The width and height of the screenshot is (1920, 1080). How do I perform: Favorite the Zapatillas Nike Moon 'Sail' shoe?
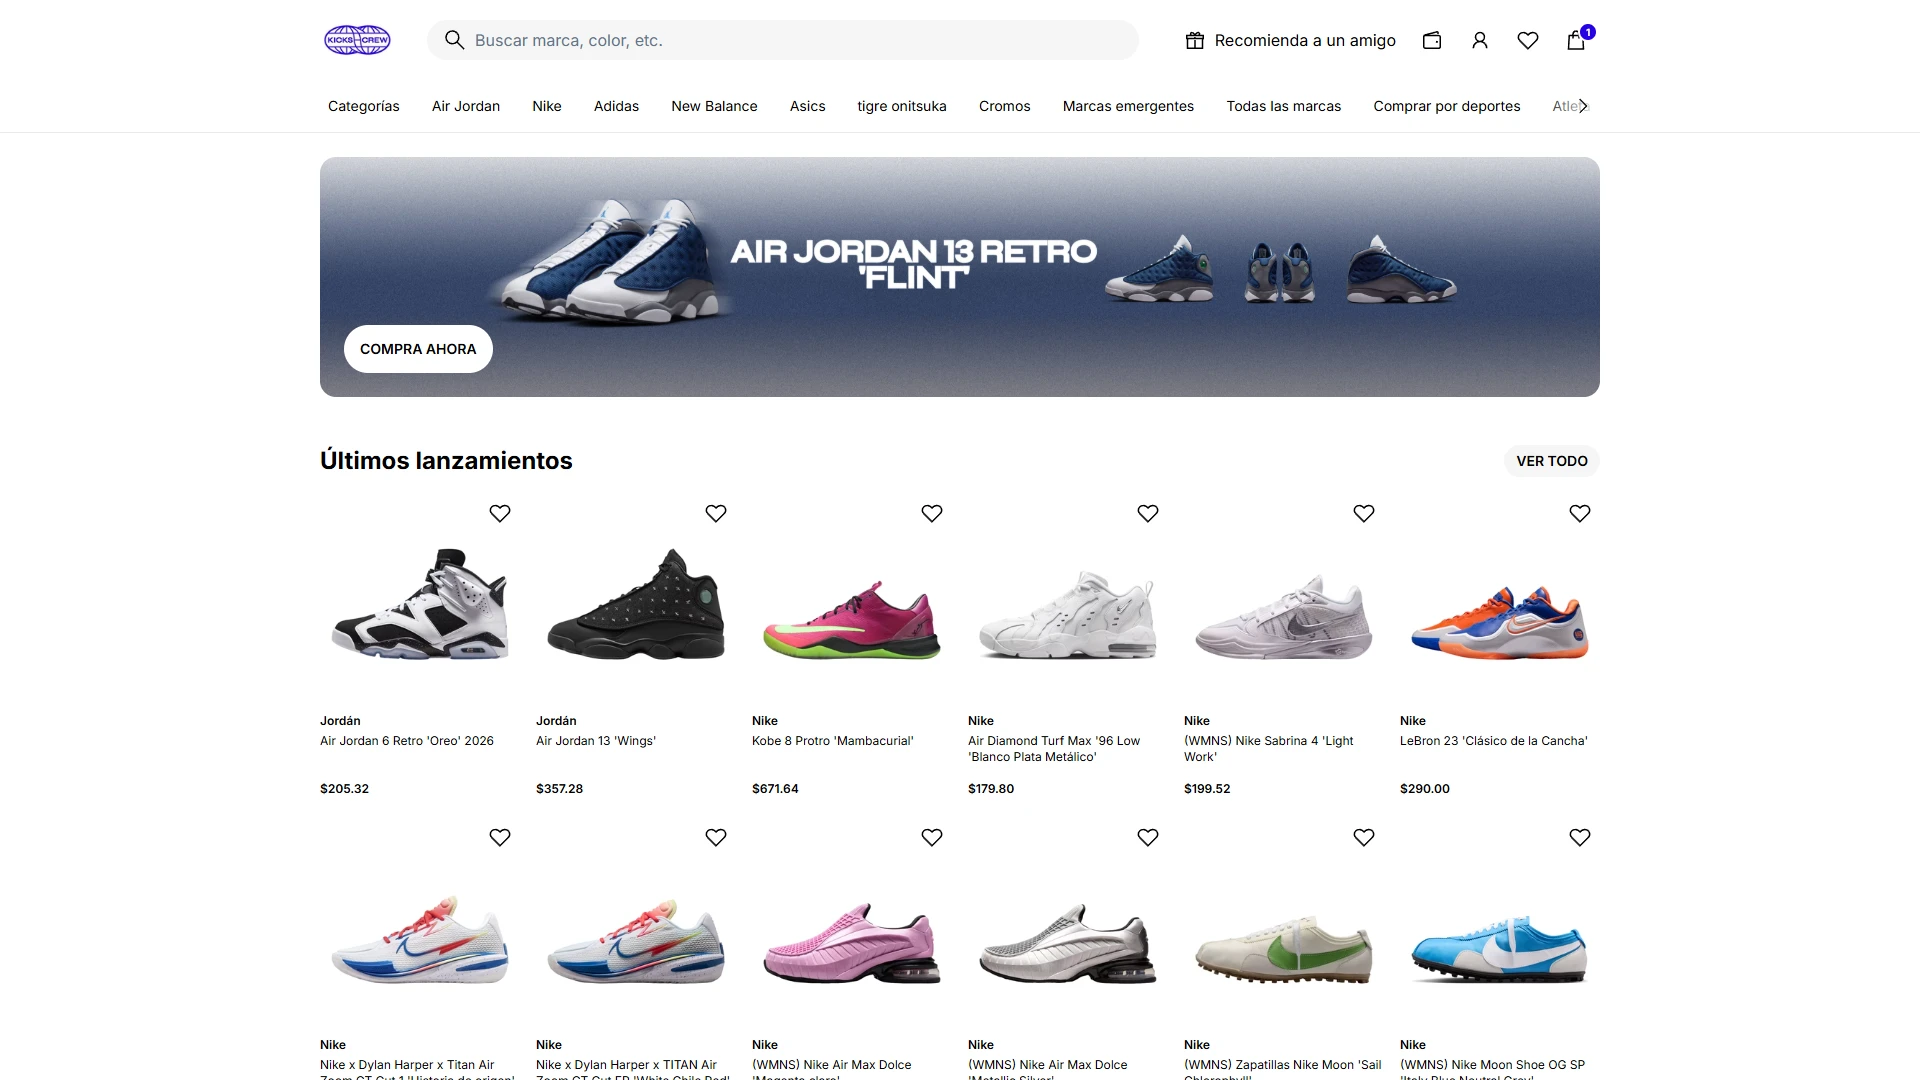click(x=1364, y=837)
